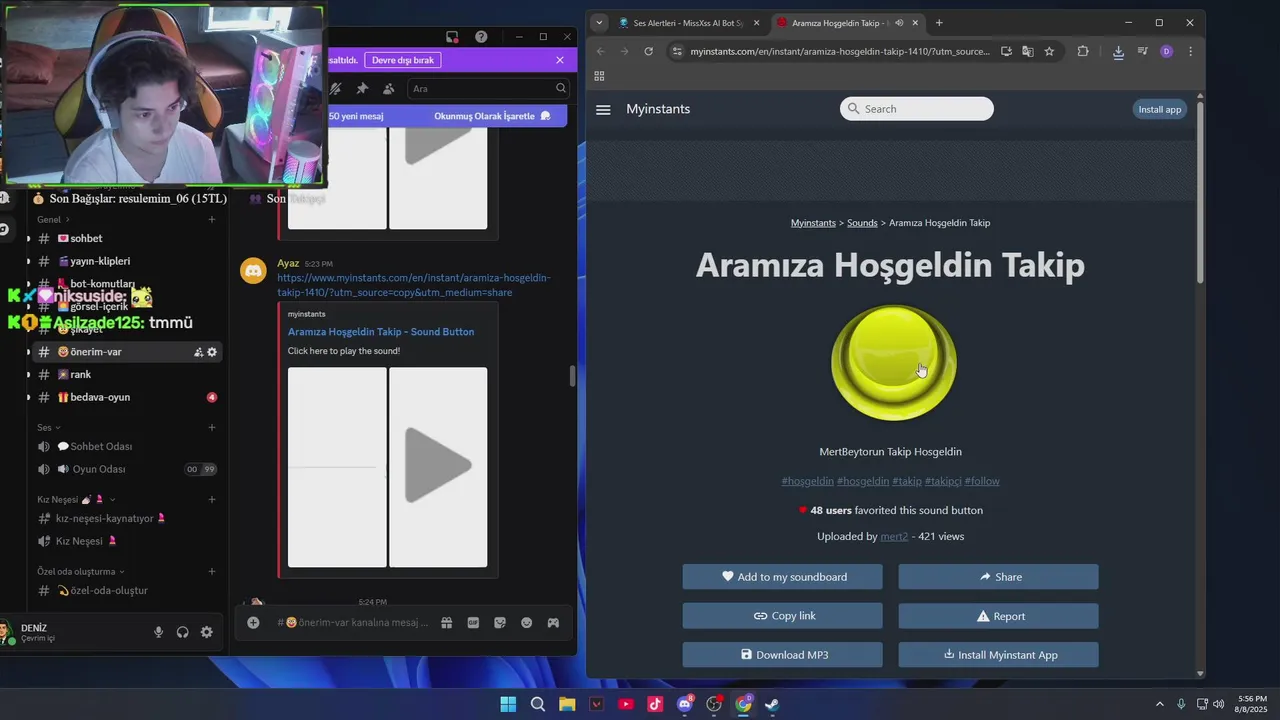Click browser forward arrow
Image resolution: width=1280 pixels, height=720 pixels.
624,51
